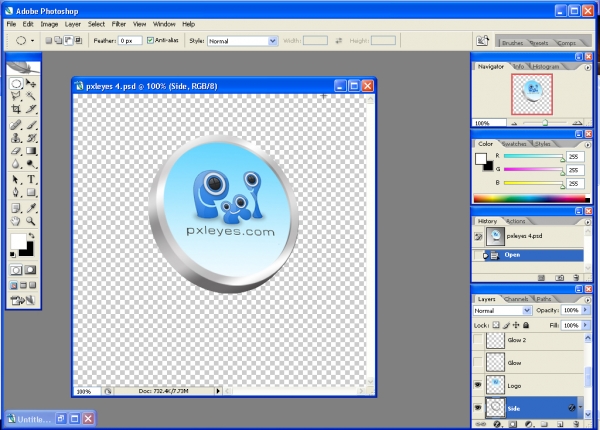600x430 pixels.
Task: Select the Notes tool
Action: point(16,208)
